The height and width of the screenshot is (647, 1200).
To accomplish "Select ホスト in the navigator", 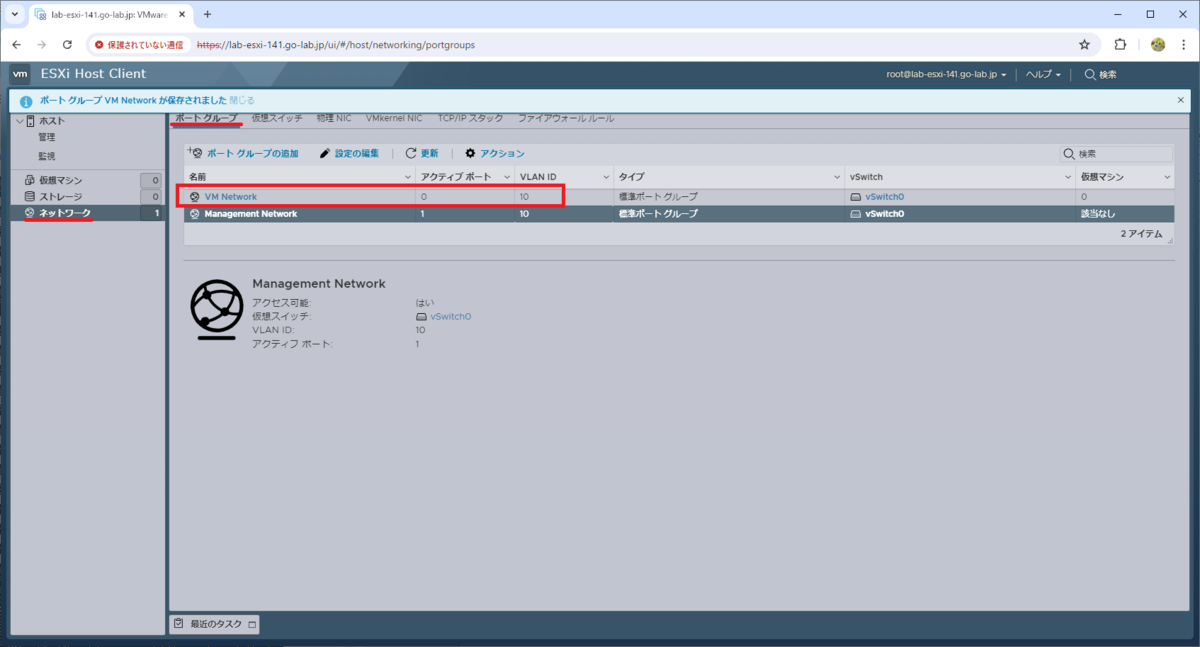I will coord(51,121).
